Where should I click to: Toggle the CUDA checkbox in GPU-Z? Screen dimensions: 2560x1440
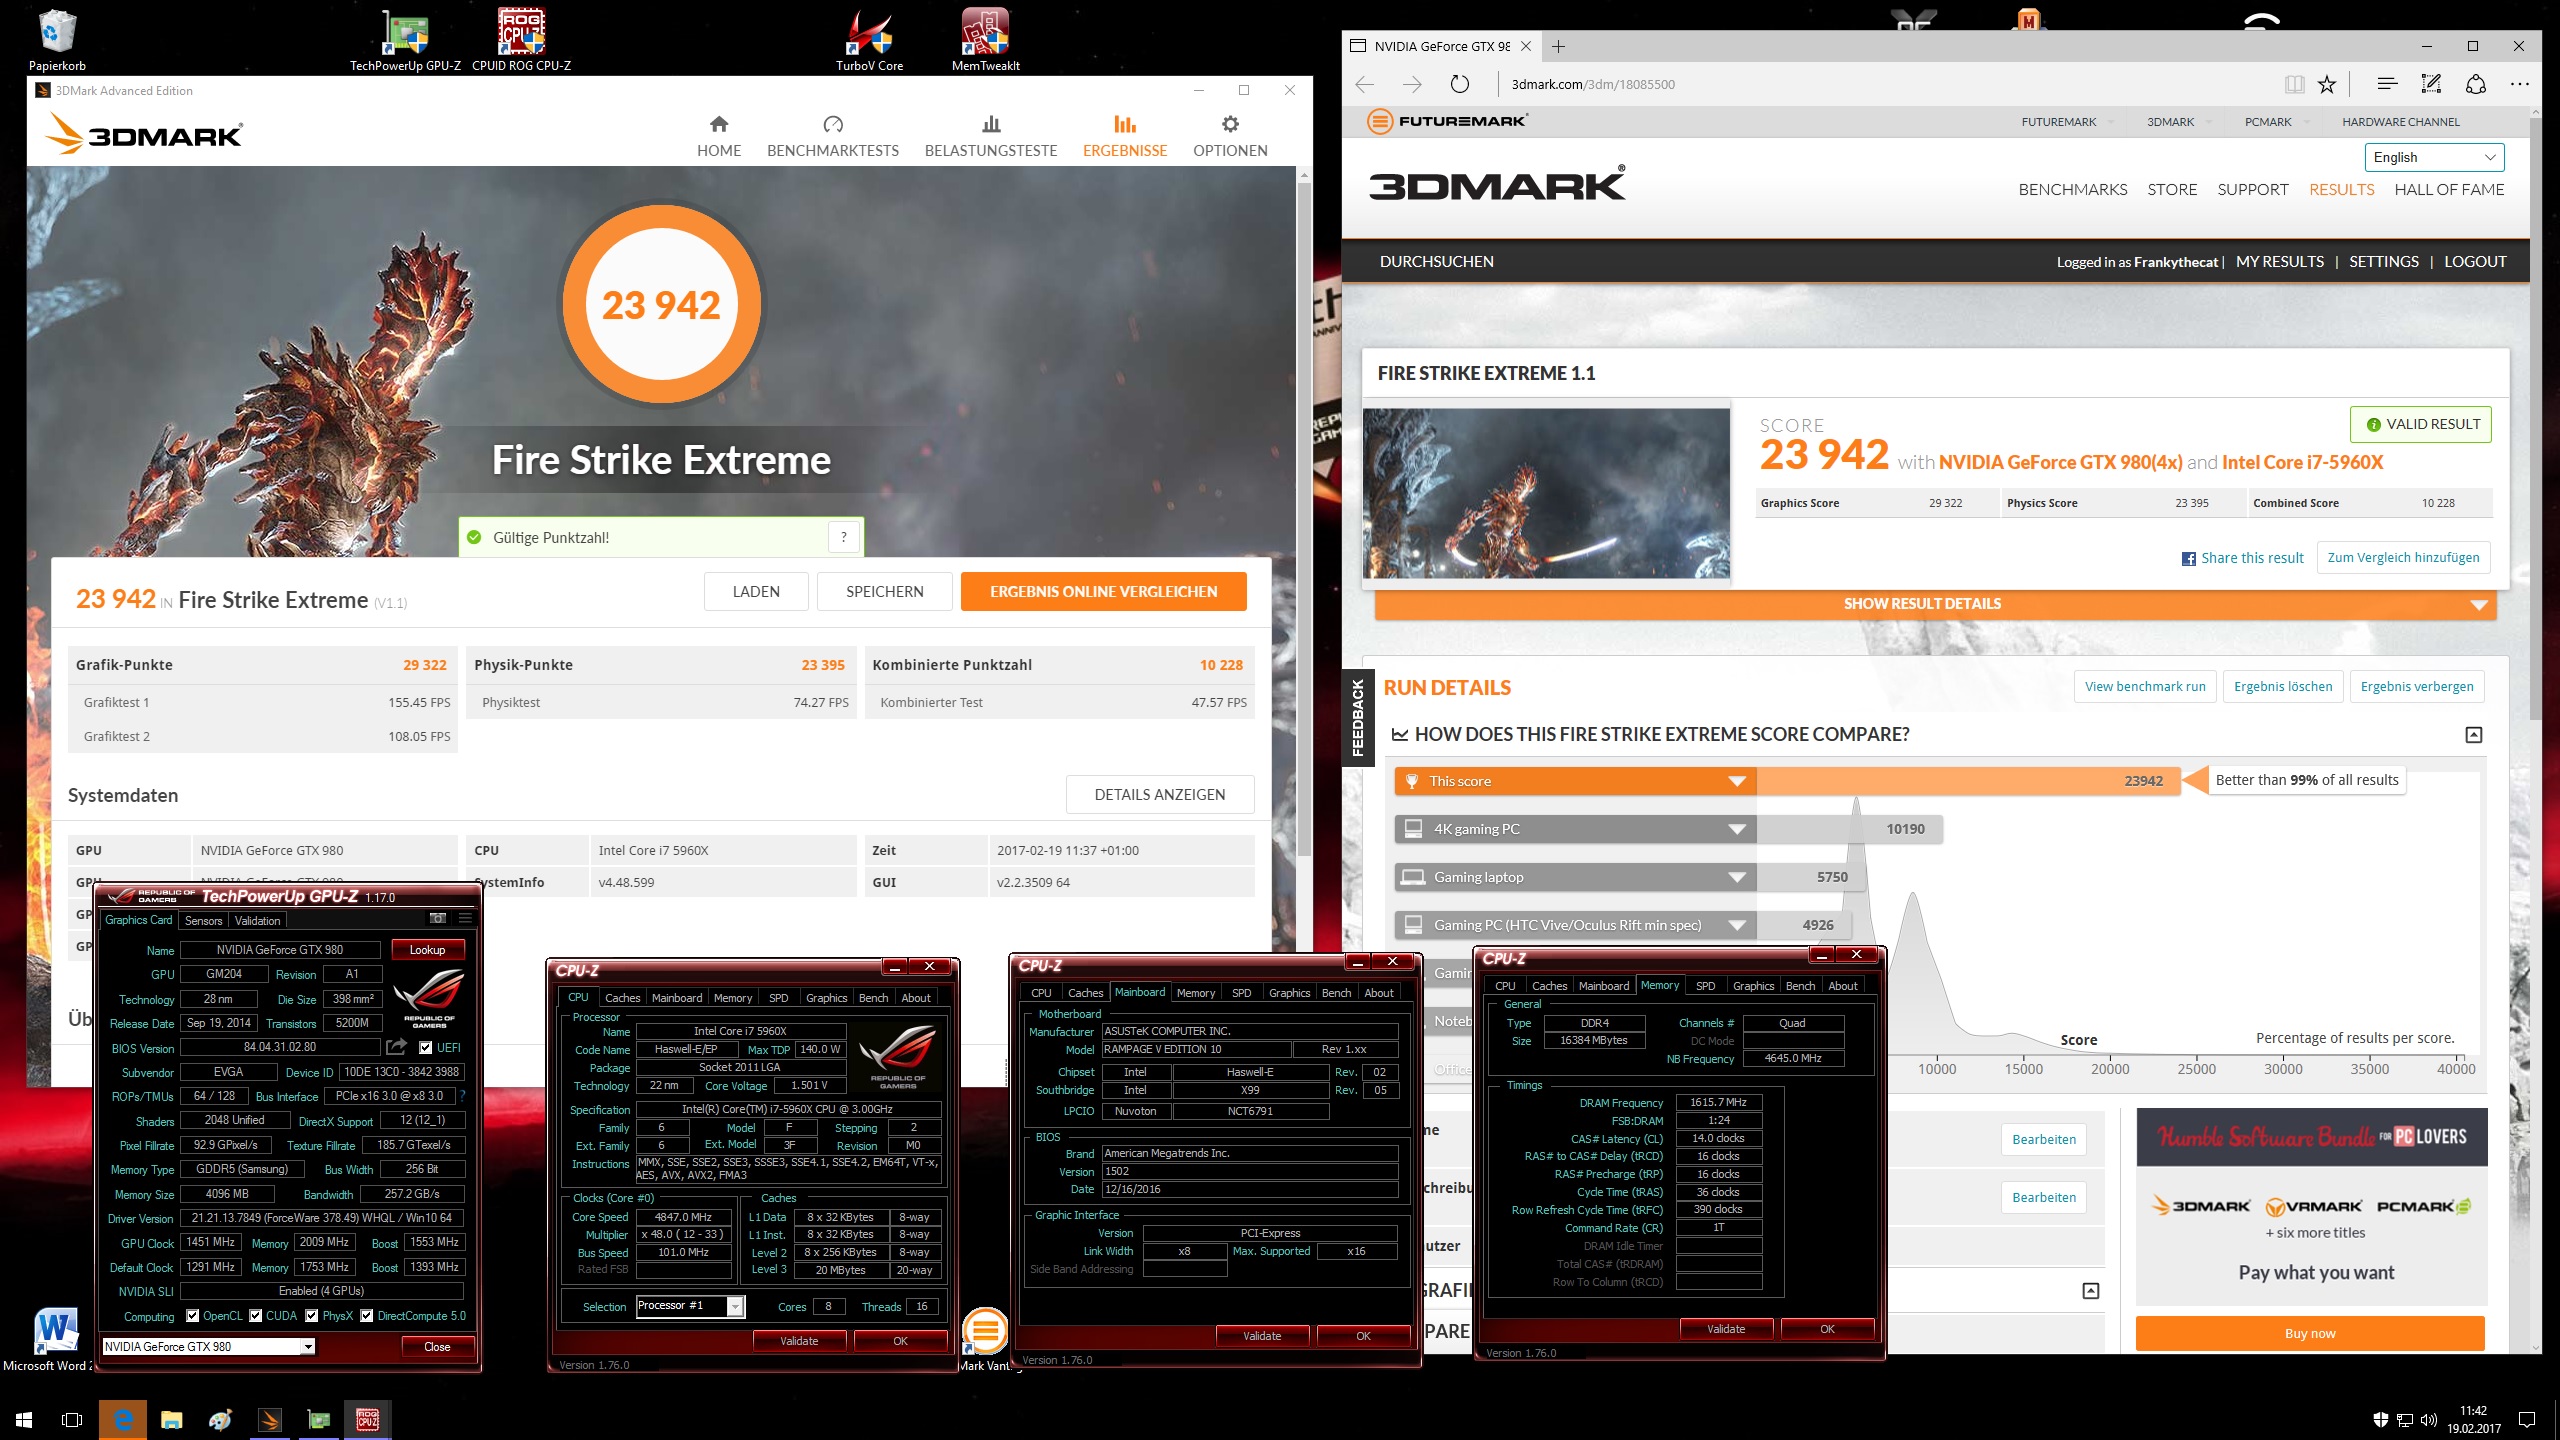point(256,1316)
